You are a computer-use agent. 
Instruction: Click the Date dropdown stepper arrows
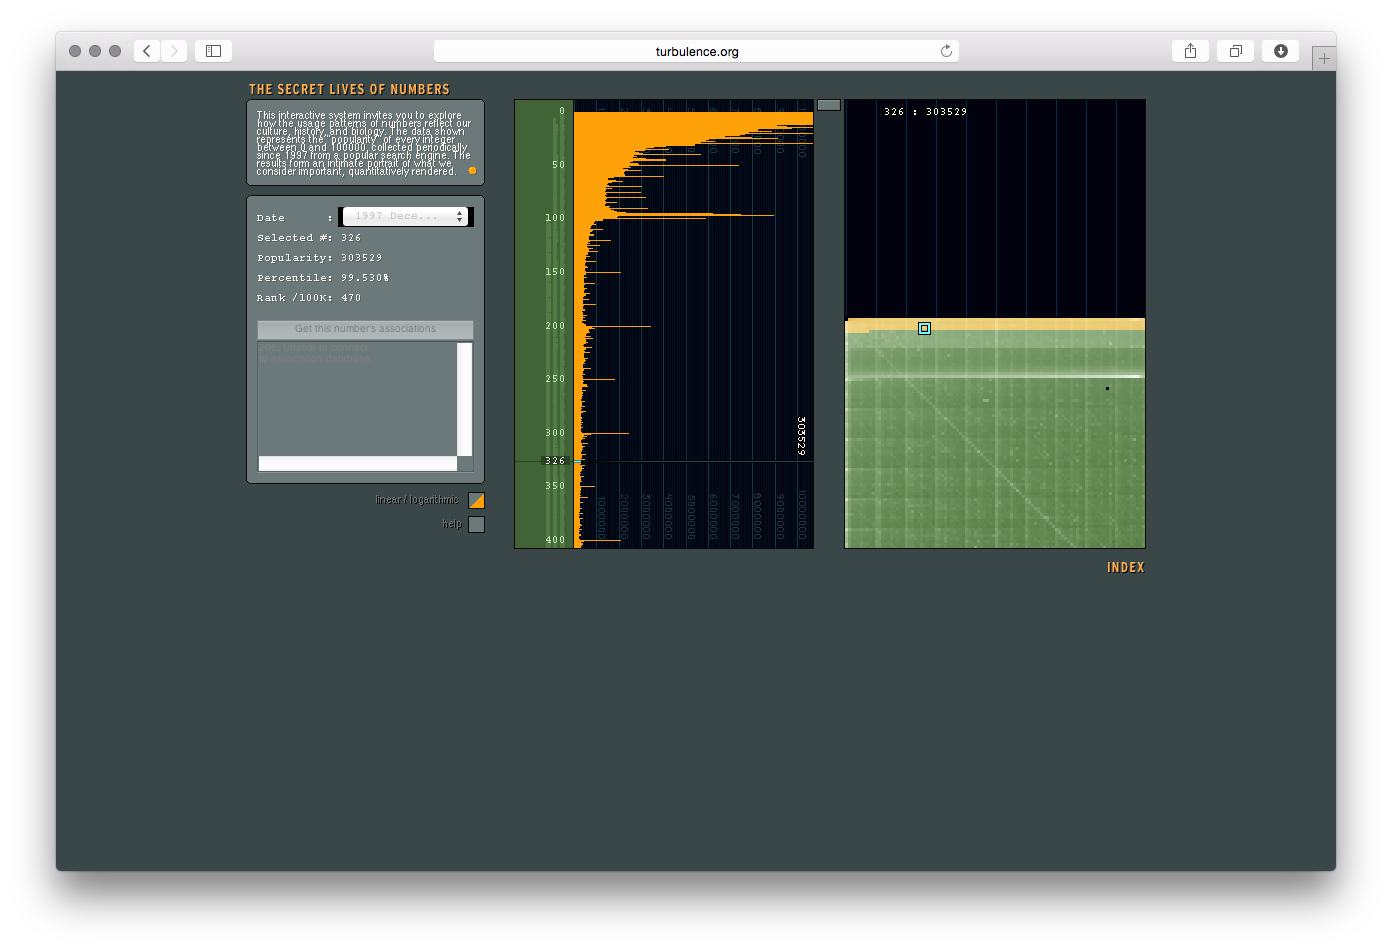[460, 217]
